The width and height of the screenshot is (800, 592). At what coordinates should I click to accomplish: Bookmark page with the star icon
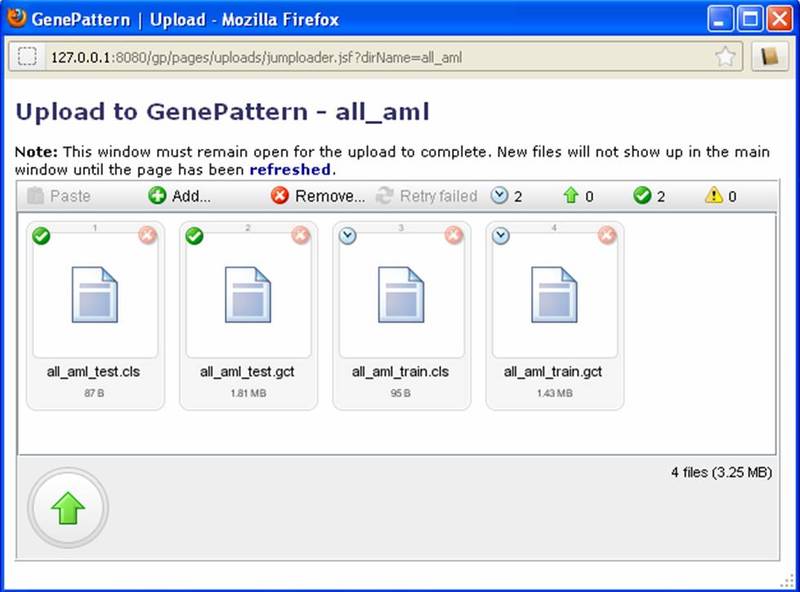(725, 57)
